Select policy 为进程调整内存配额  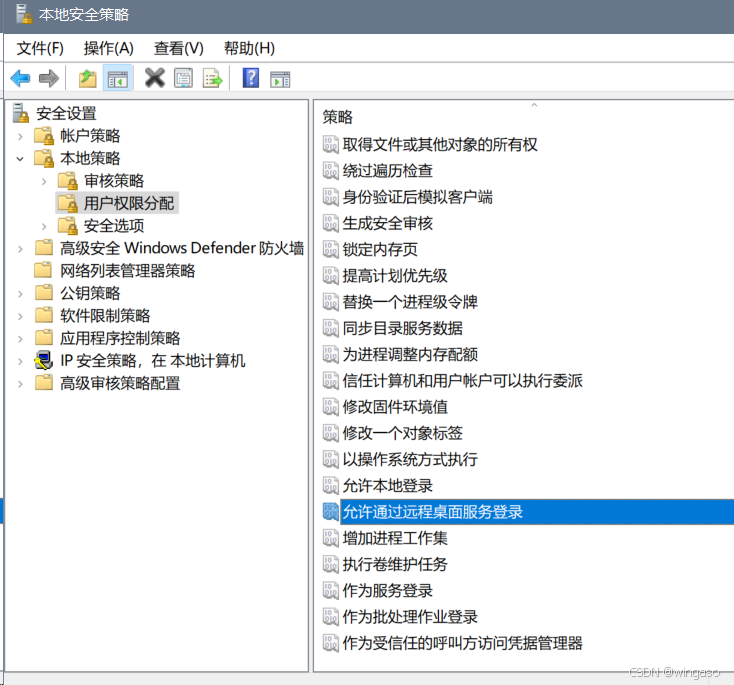pos(410,354)
